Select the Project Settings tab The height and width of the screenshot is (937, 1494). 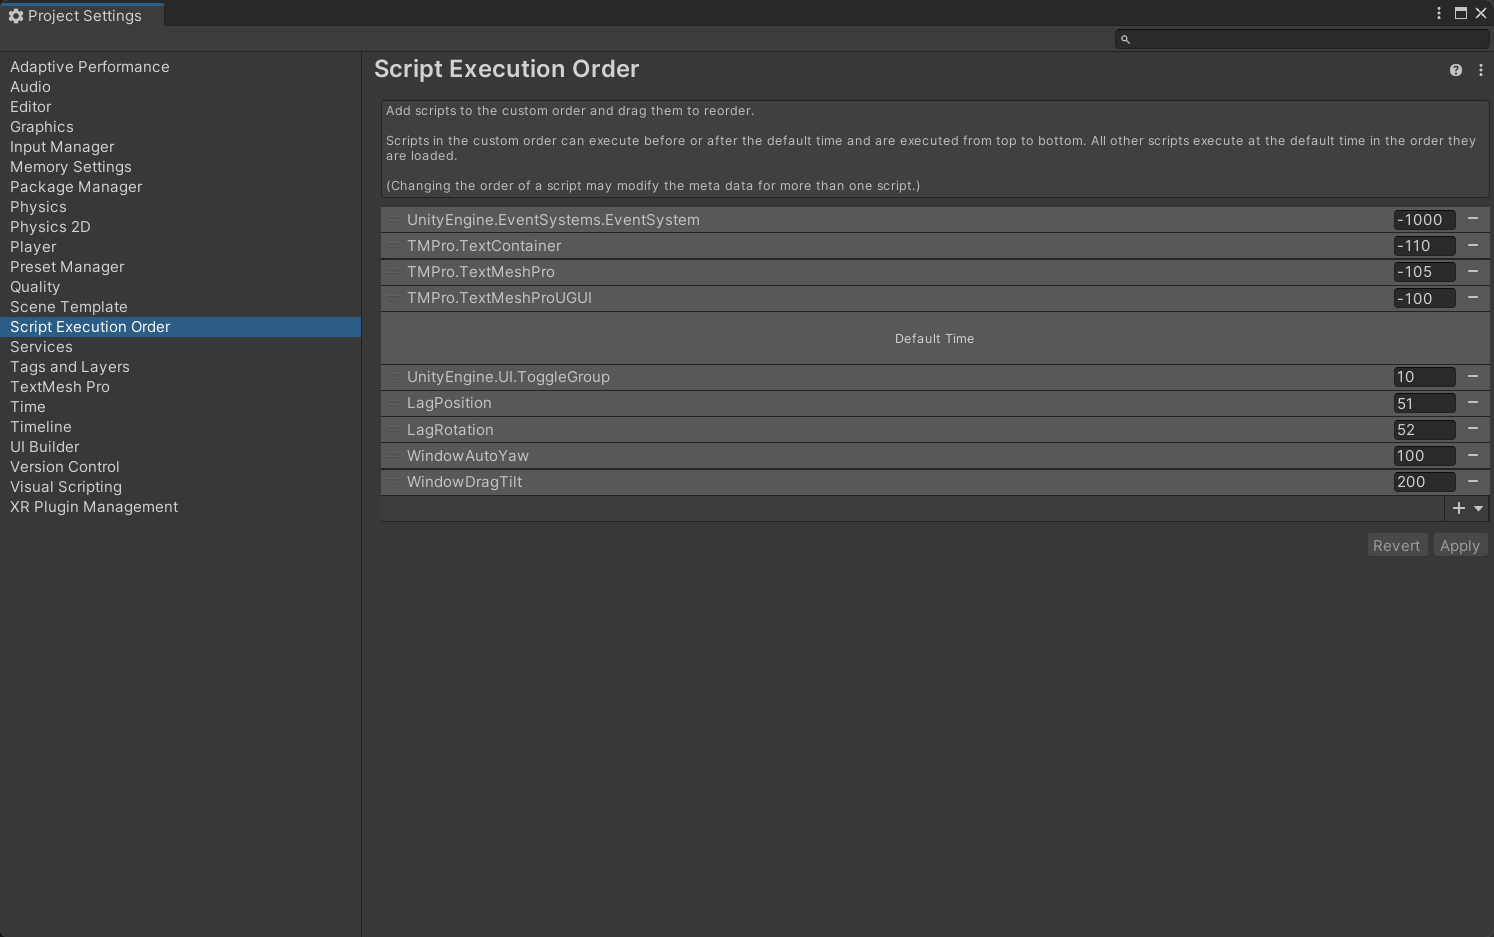coord(82,16)
